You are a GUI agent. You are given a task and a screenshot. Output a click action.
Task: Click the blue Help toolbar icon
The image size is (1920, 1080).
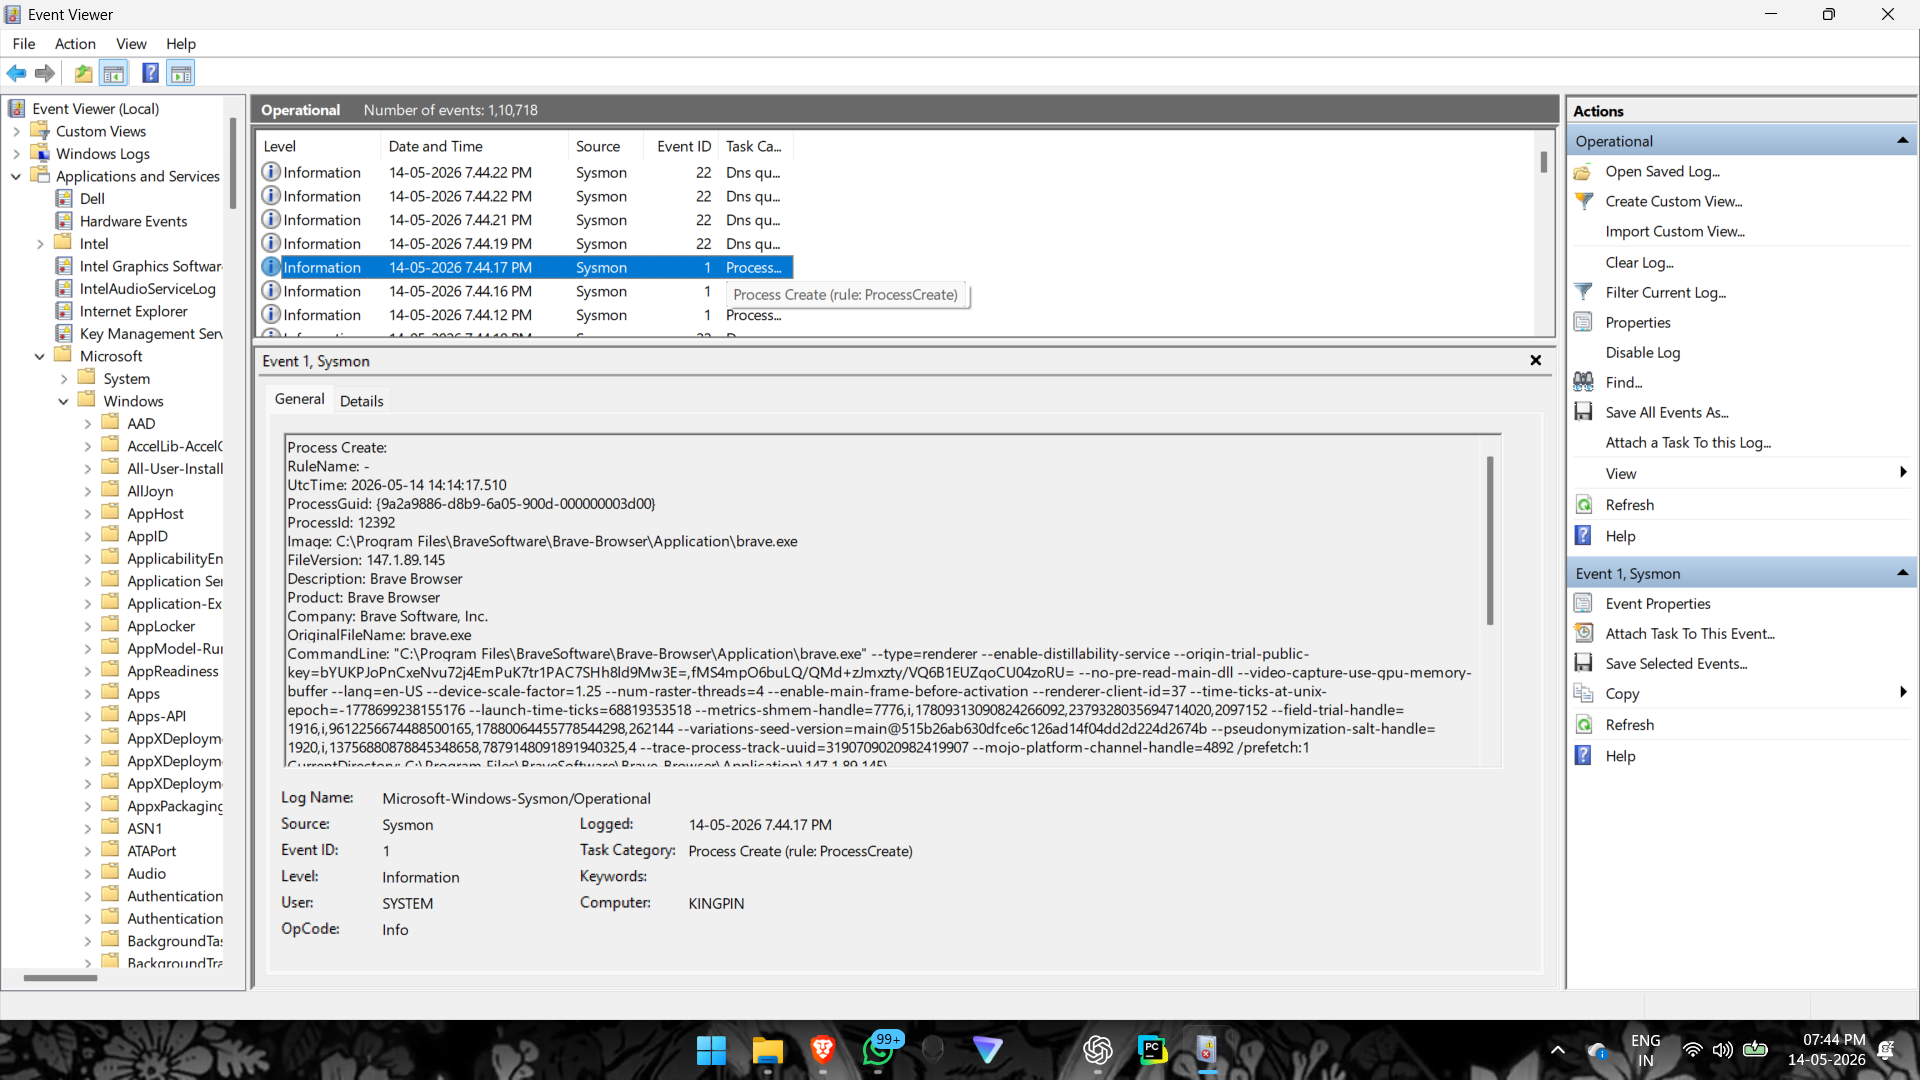click(x=151, y=73)
